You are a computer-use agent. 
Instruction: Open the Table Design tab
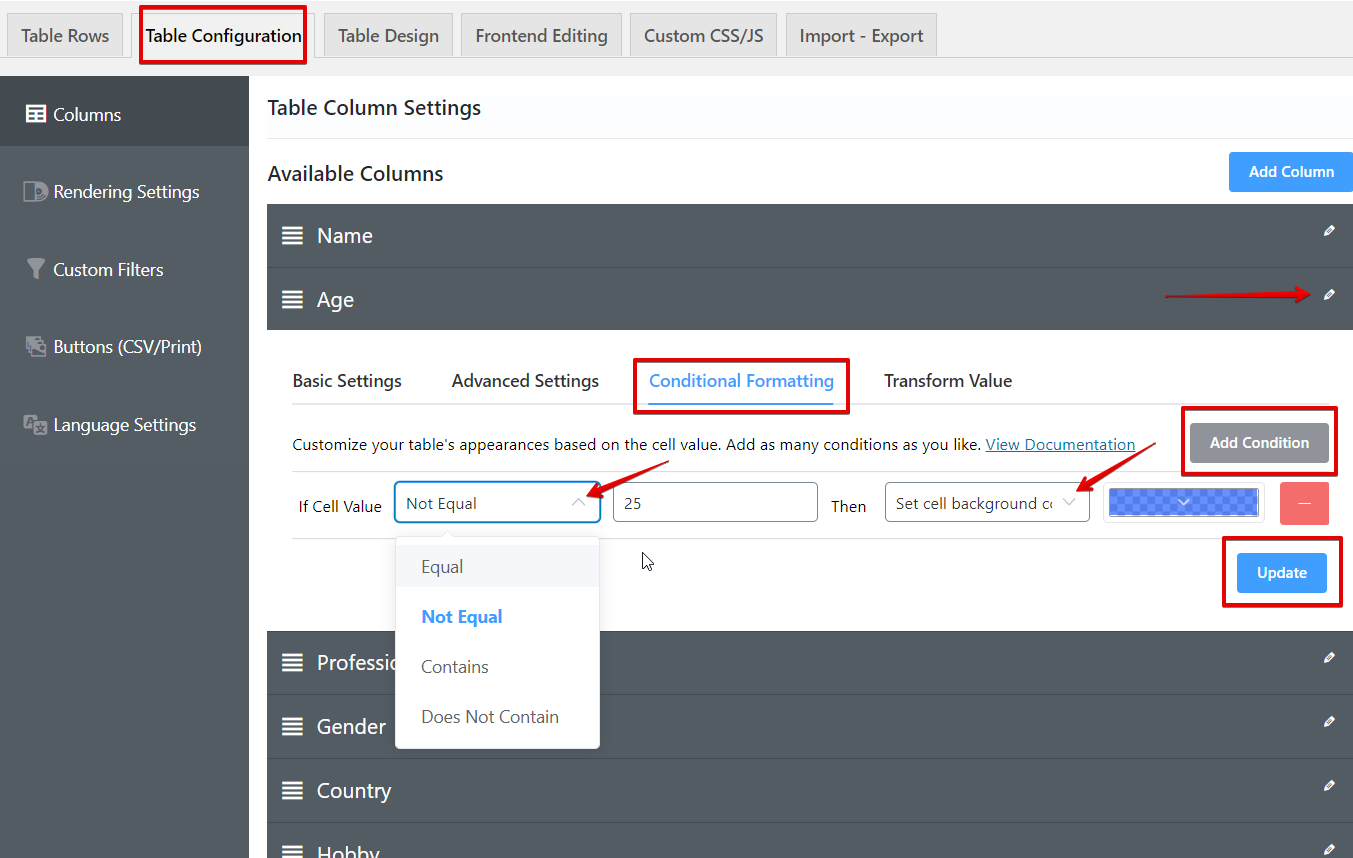click(388, 36)
